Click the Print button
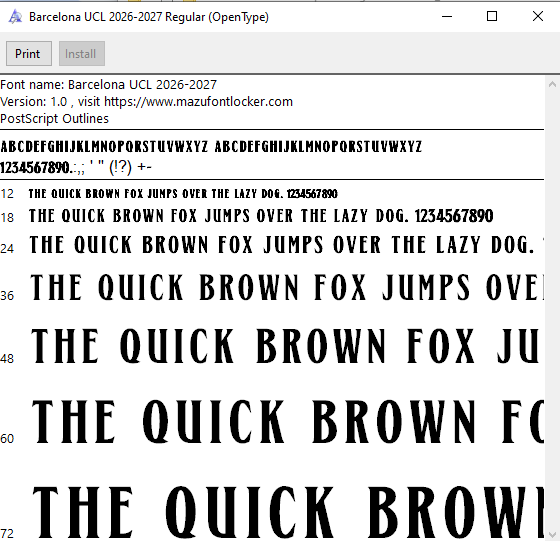The image size is (560, 541). [x=29, y=54]
